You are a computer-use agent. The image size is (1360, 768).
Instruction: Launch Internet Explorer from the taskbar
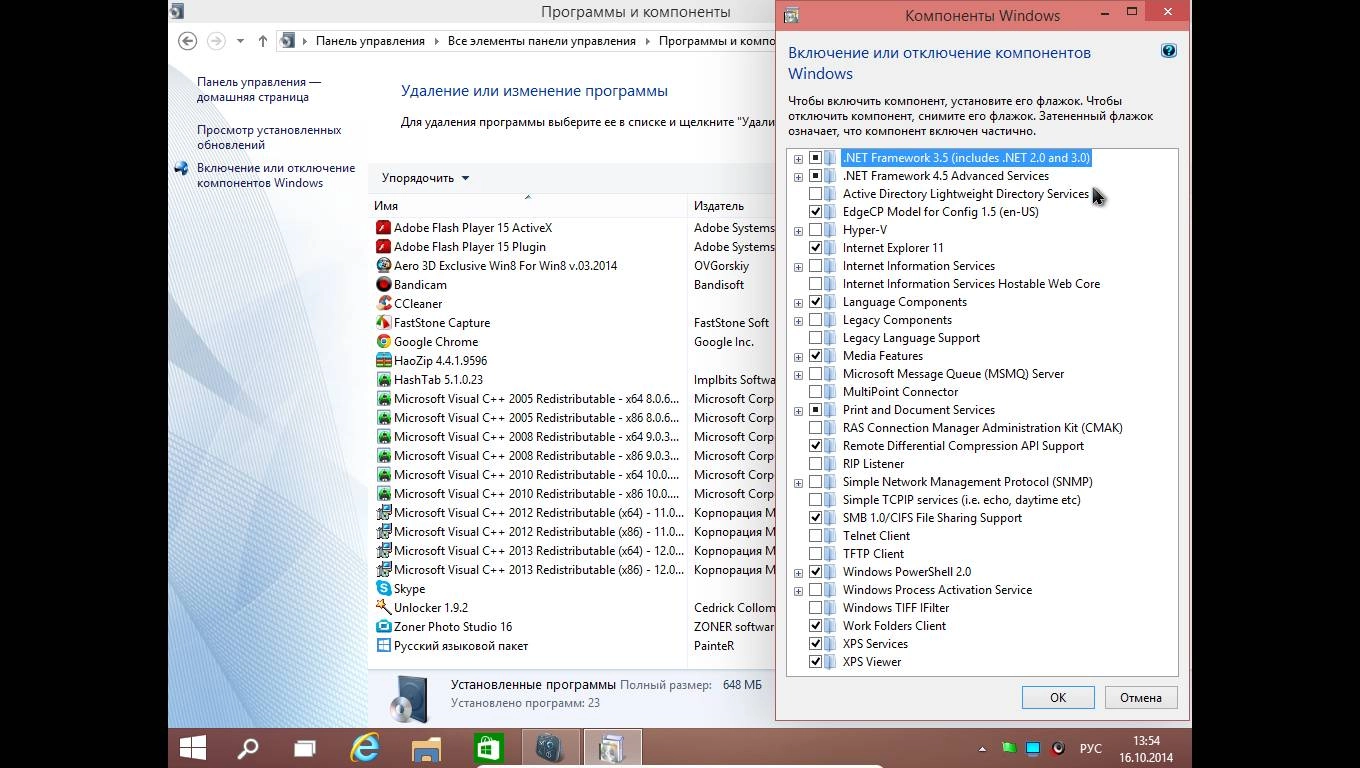tap(366, 748)
